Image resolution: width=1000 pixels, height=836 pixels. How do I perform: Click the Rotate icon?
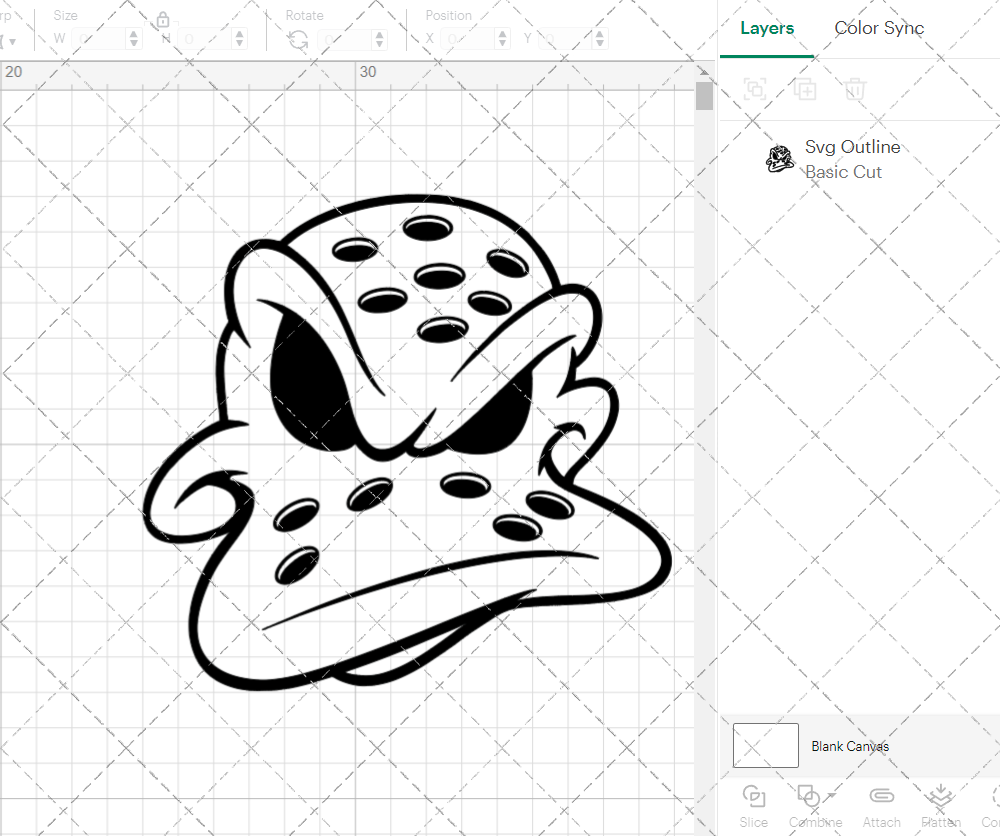(298, 40)
